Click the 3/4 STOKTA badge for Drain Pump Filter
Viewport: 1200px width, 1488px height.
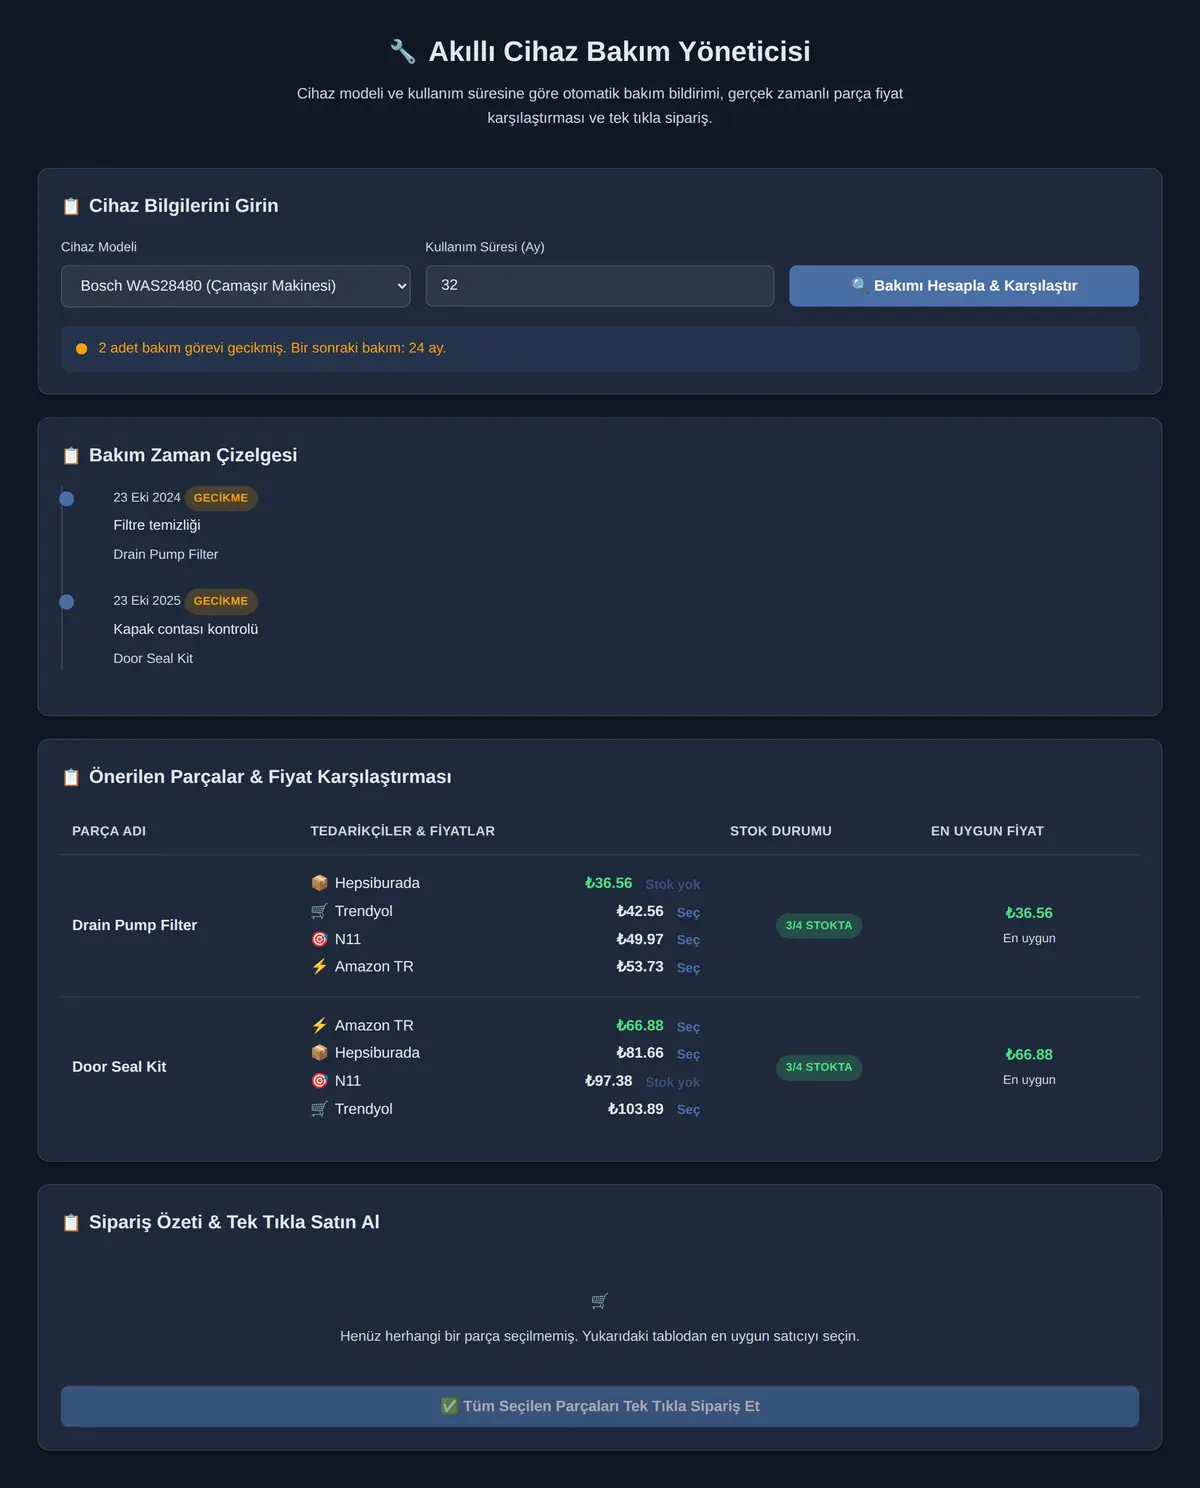(x=819, y=926)
